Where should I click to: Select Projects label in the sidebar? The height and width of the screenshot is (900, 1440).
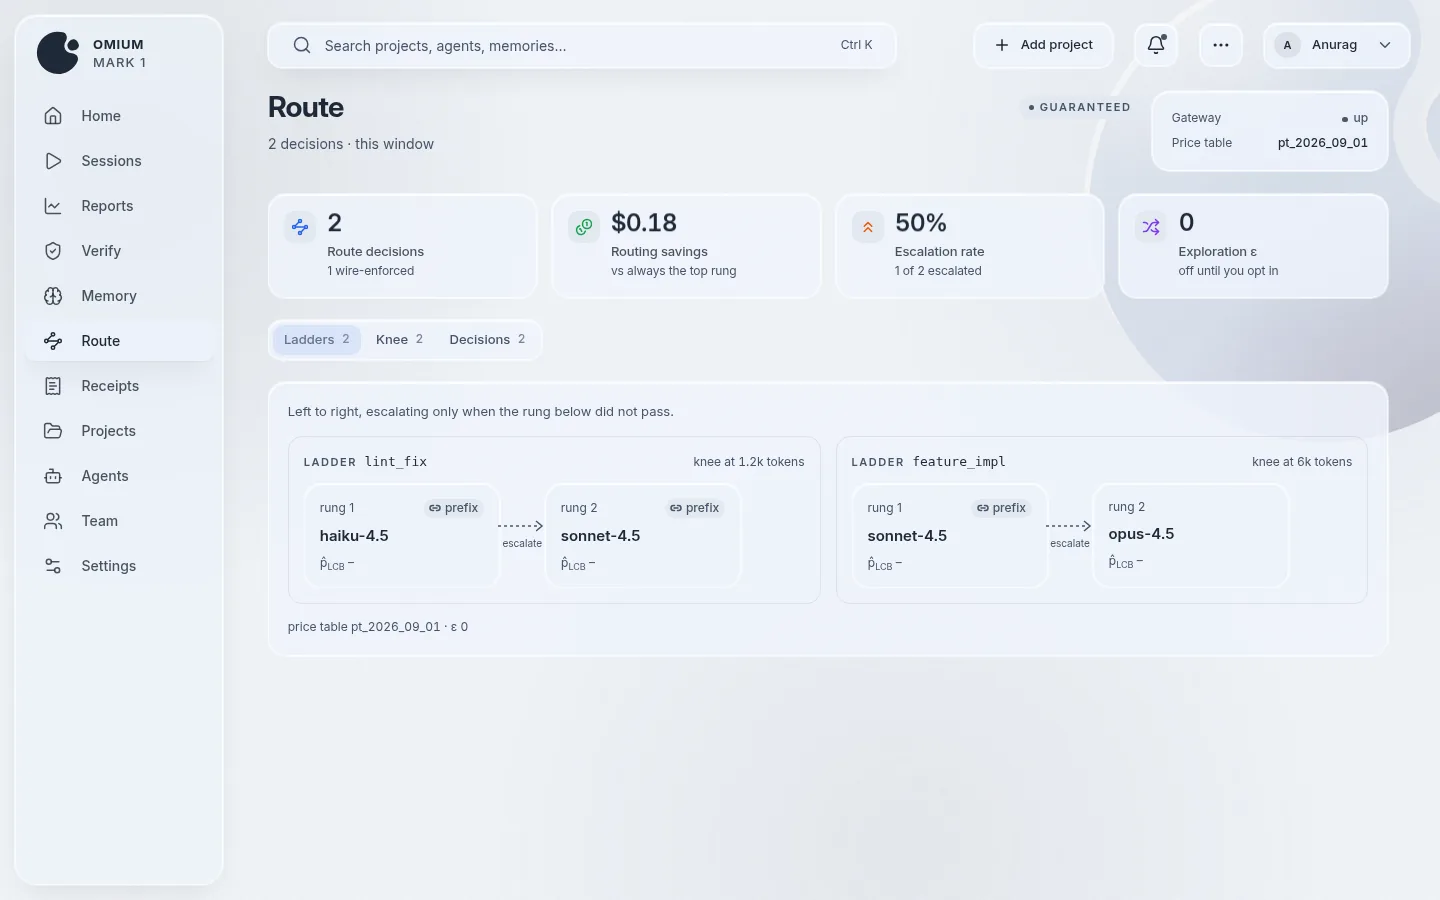[108, 431]
